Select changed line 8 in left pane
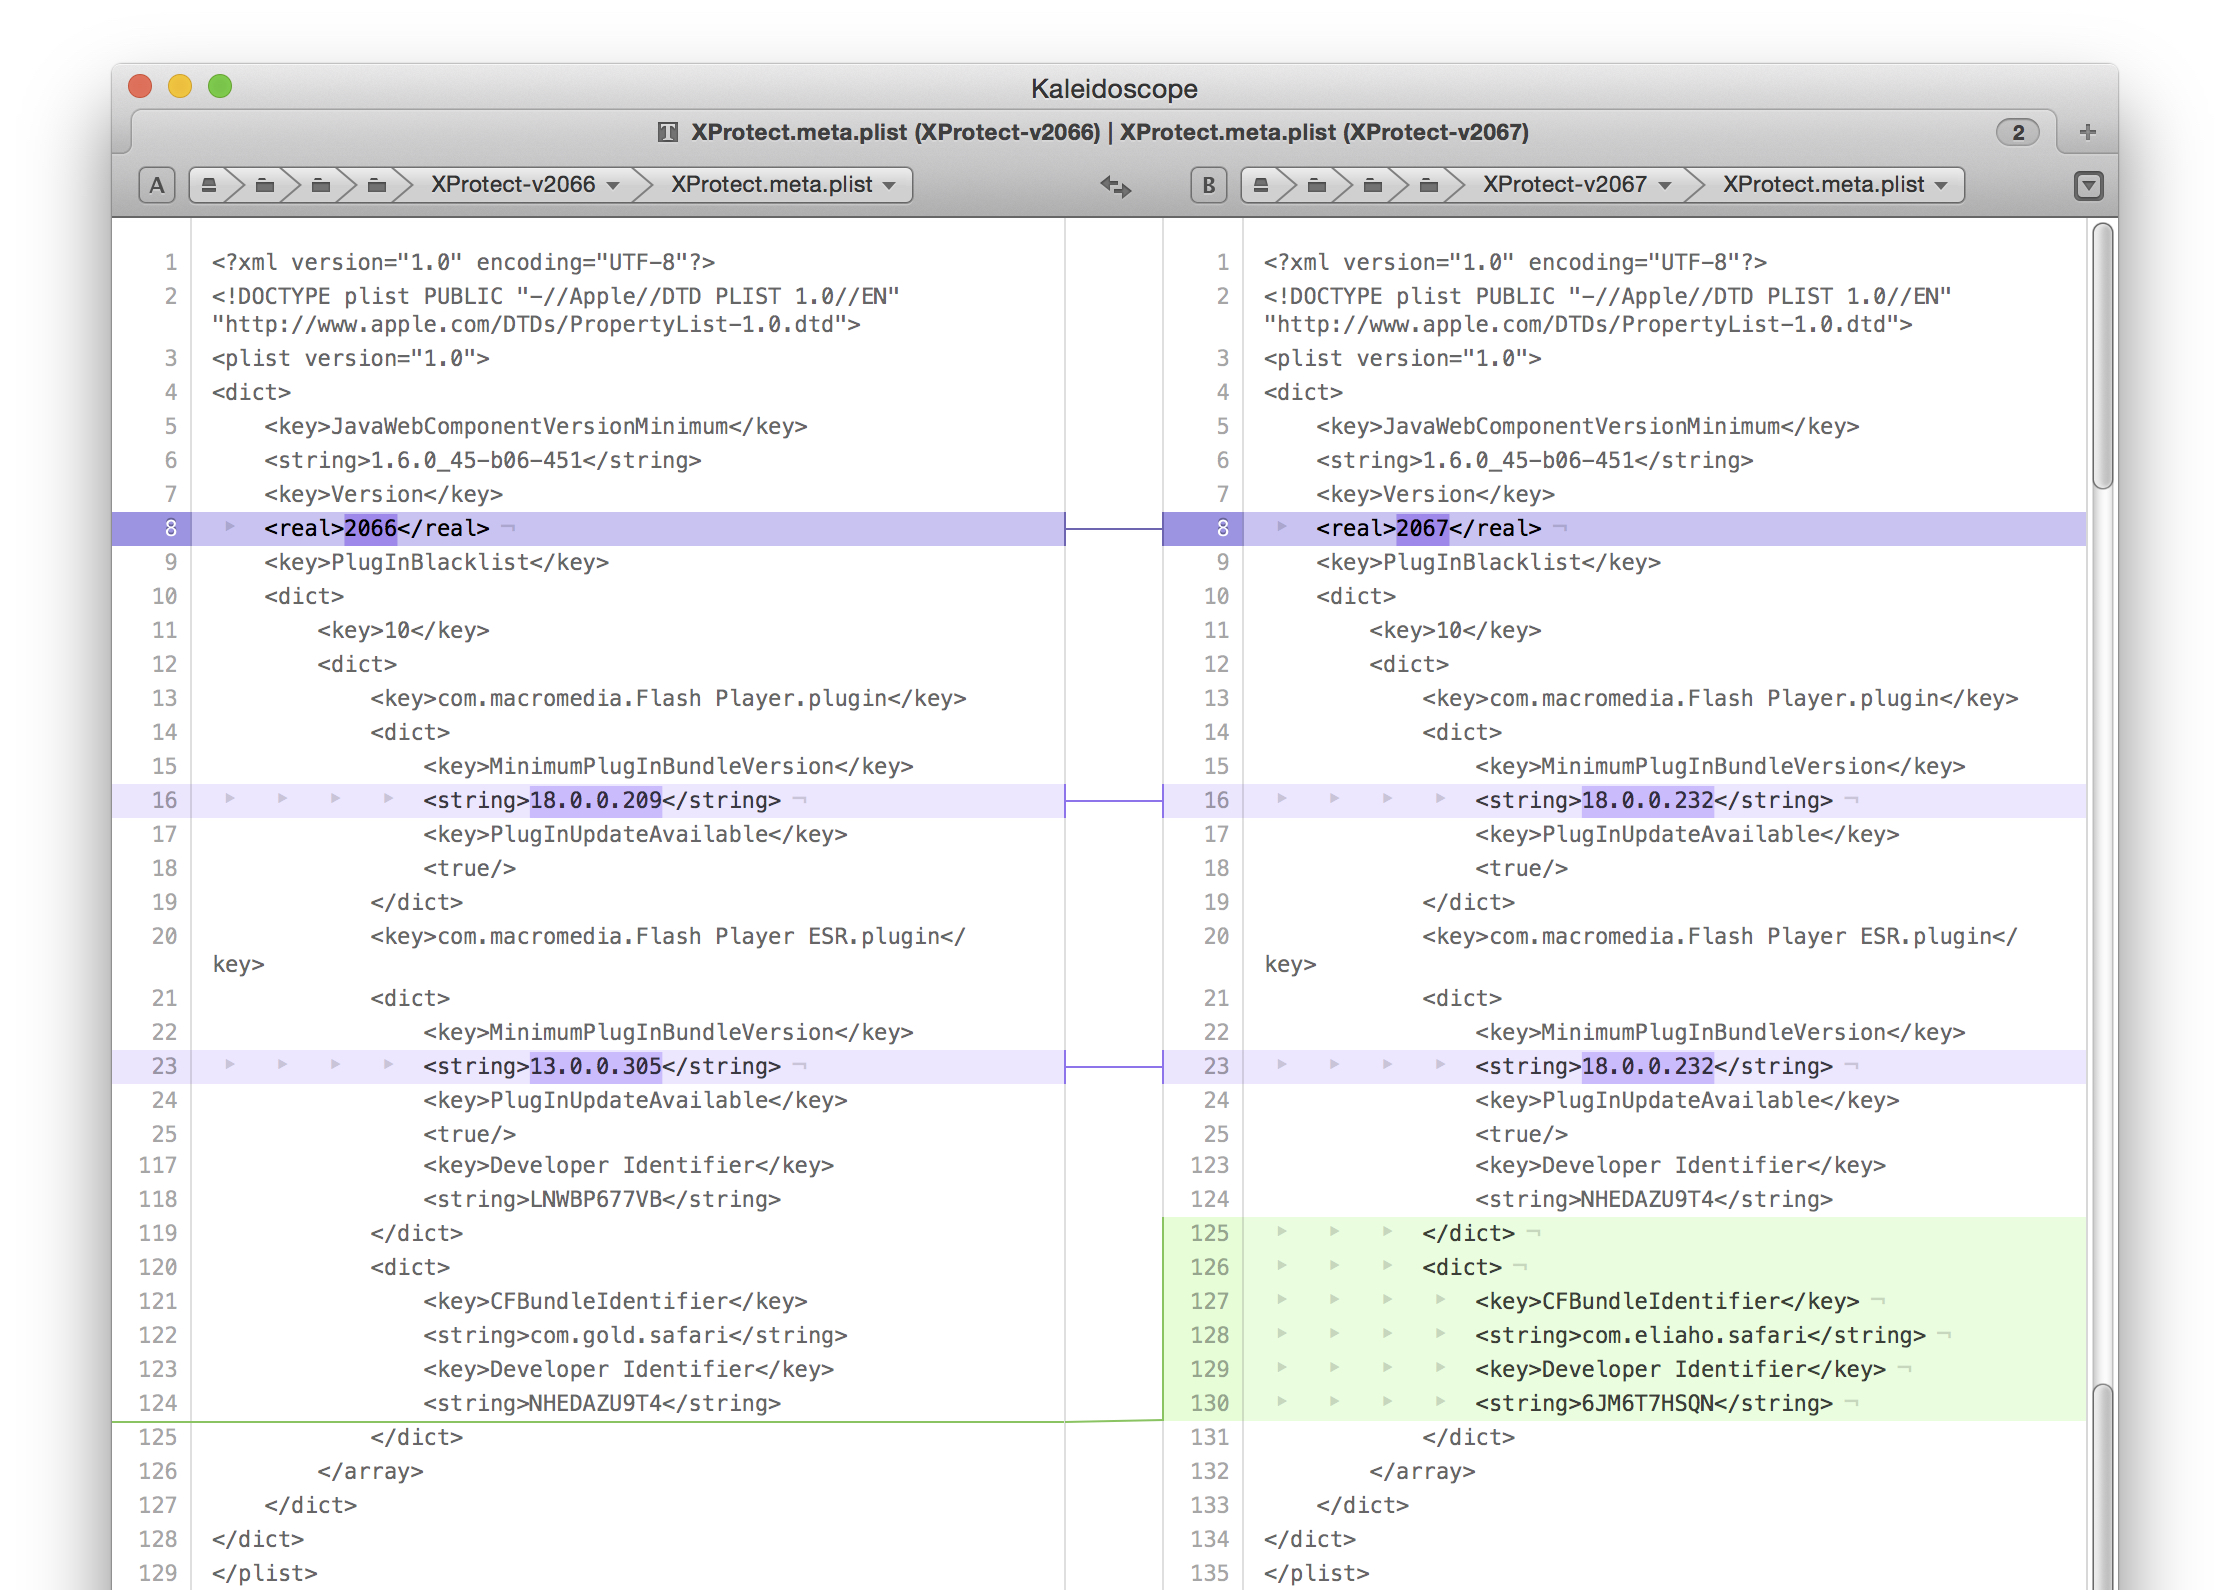Image resolution: width=2230 pixels, height=1590 pixels. click(376, 528)
